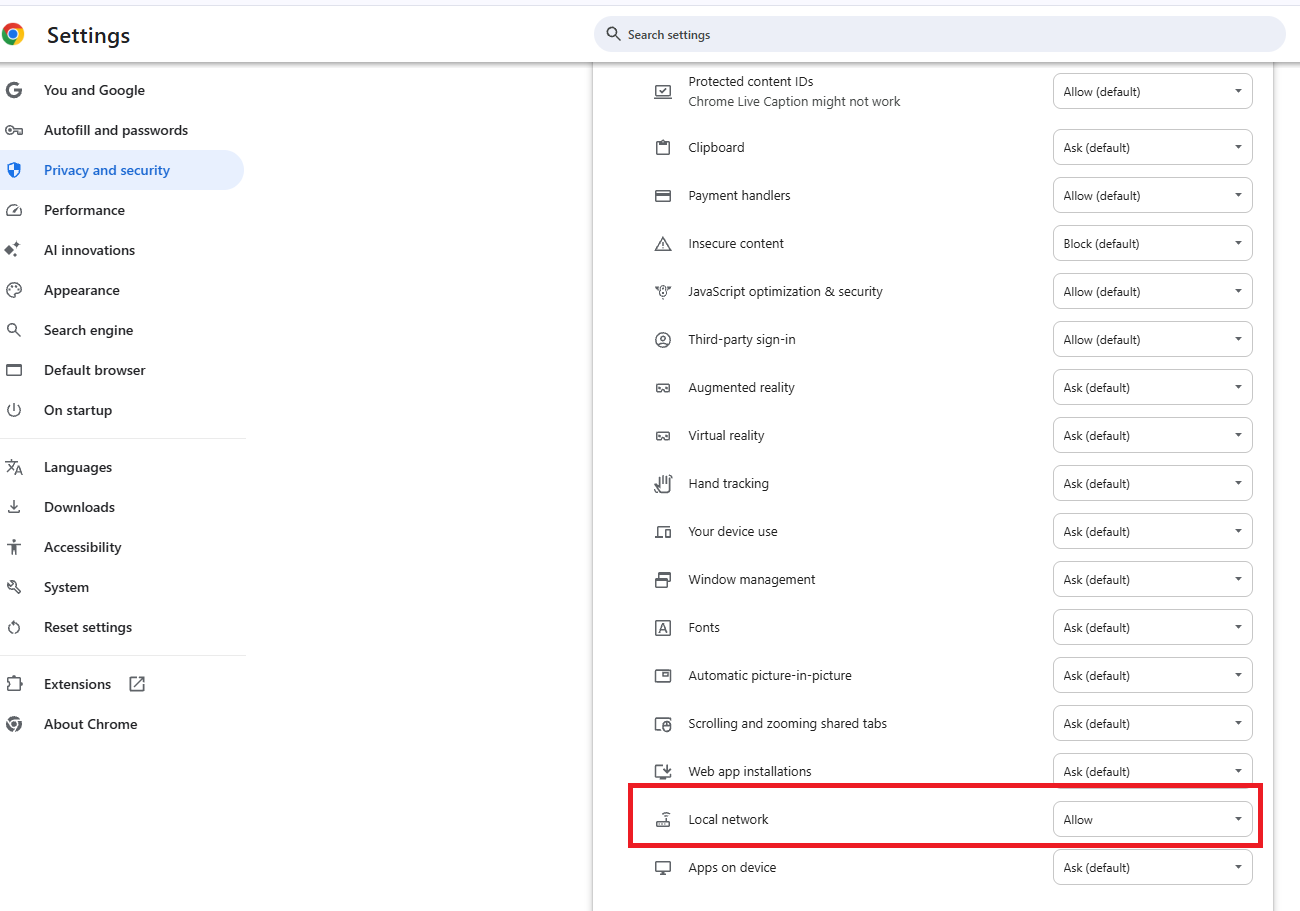Image resolution: width=1300 pixels, height=911 pixels.
Task: Go to the Downloads settings page
Action: point(79,507)
